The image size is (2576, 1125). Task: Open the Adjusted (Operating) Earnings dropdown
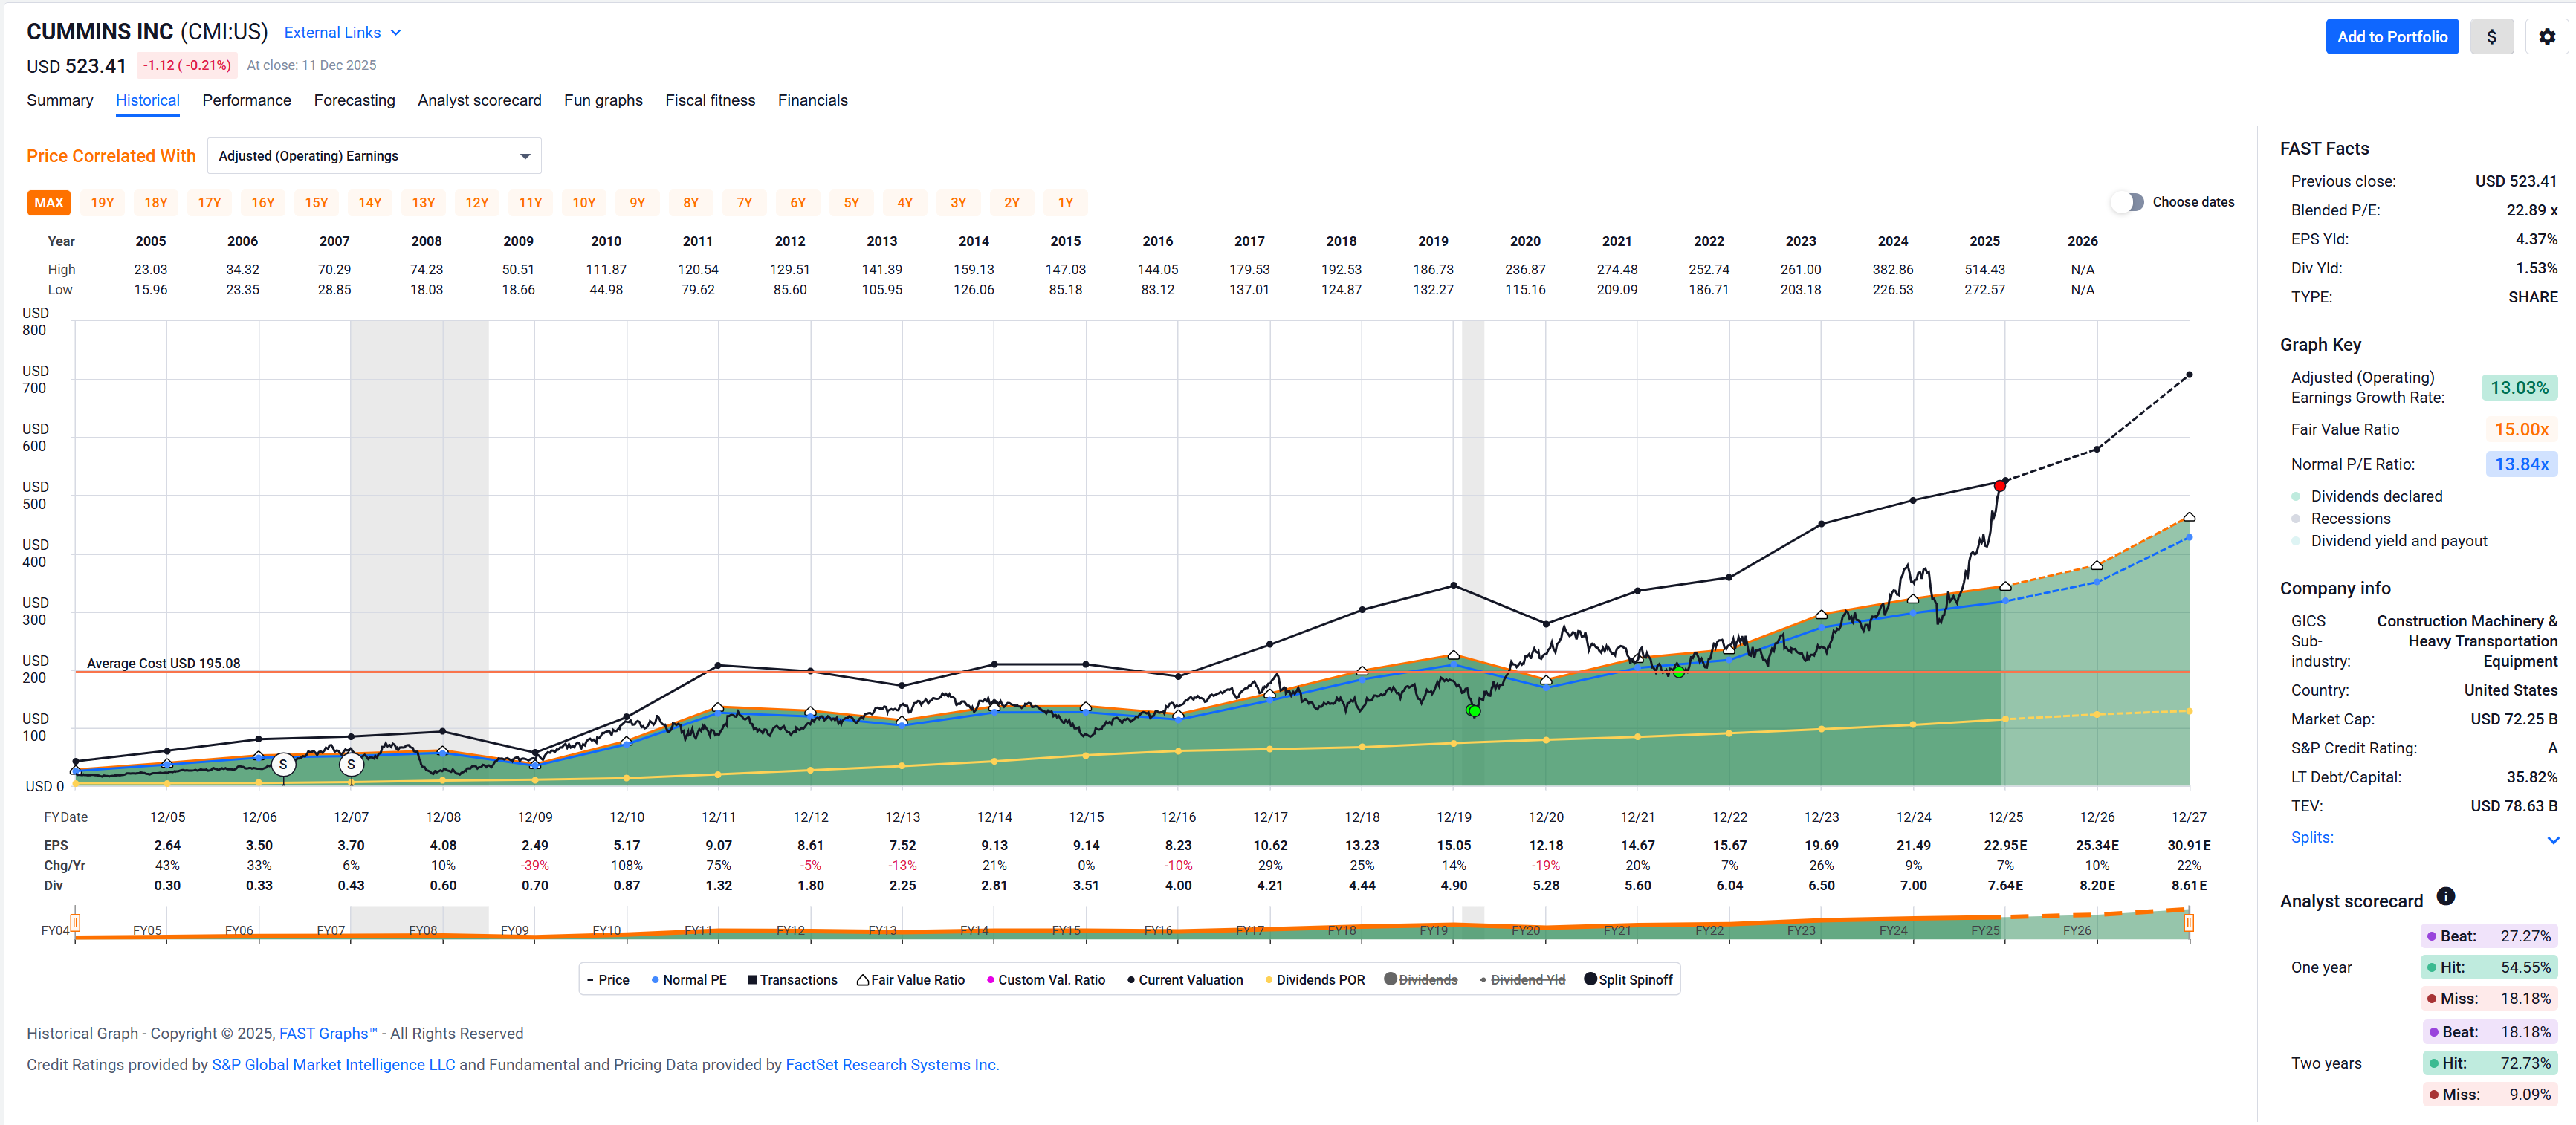tap(374, 156)
